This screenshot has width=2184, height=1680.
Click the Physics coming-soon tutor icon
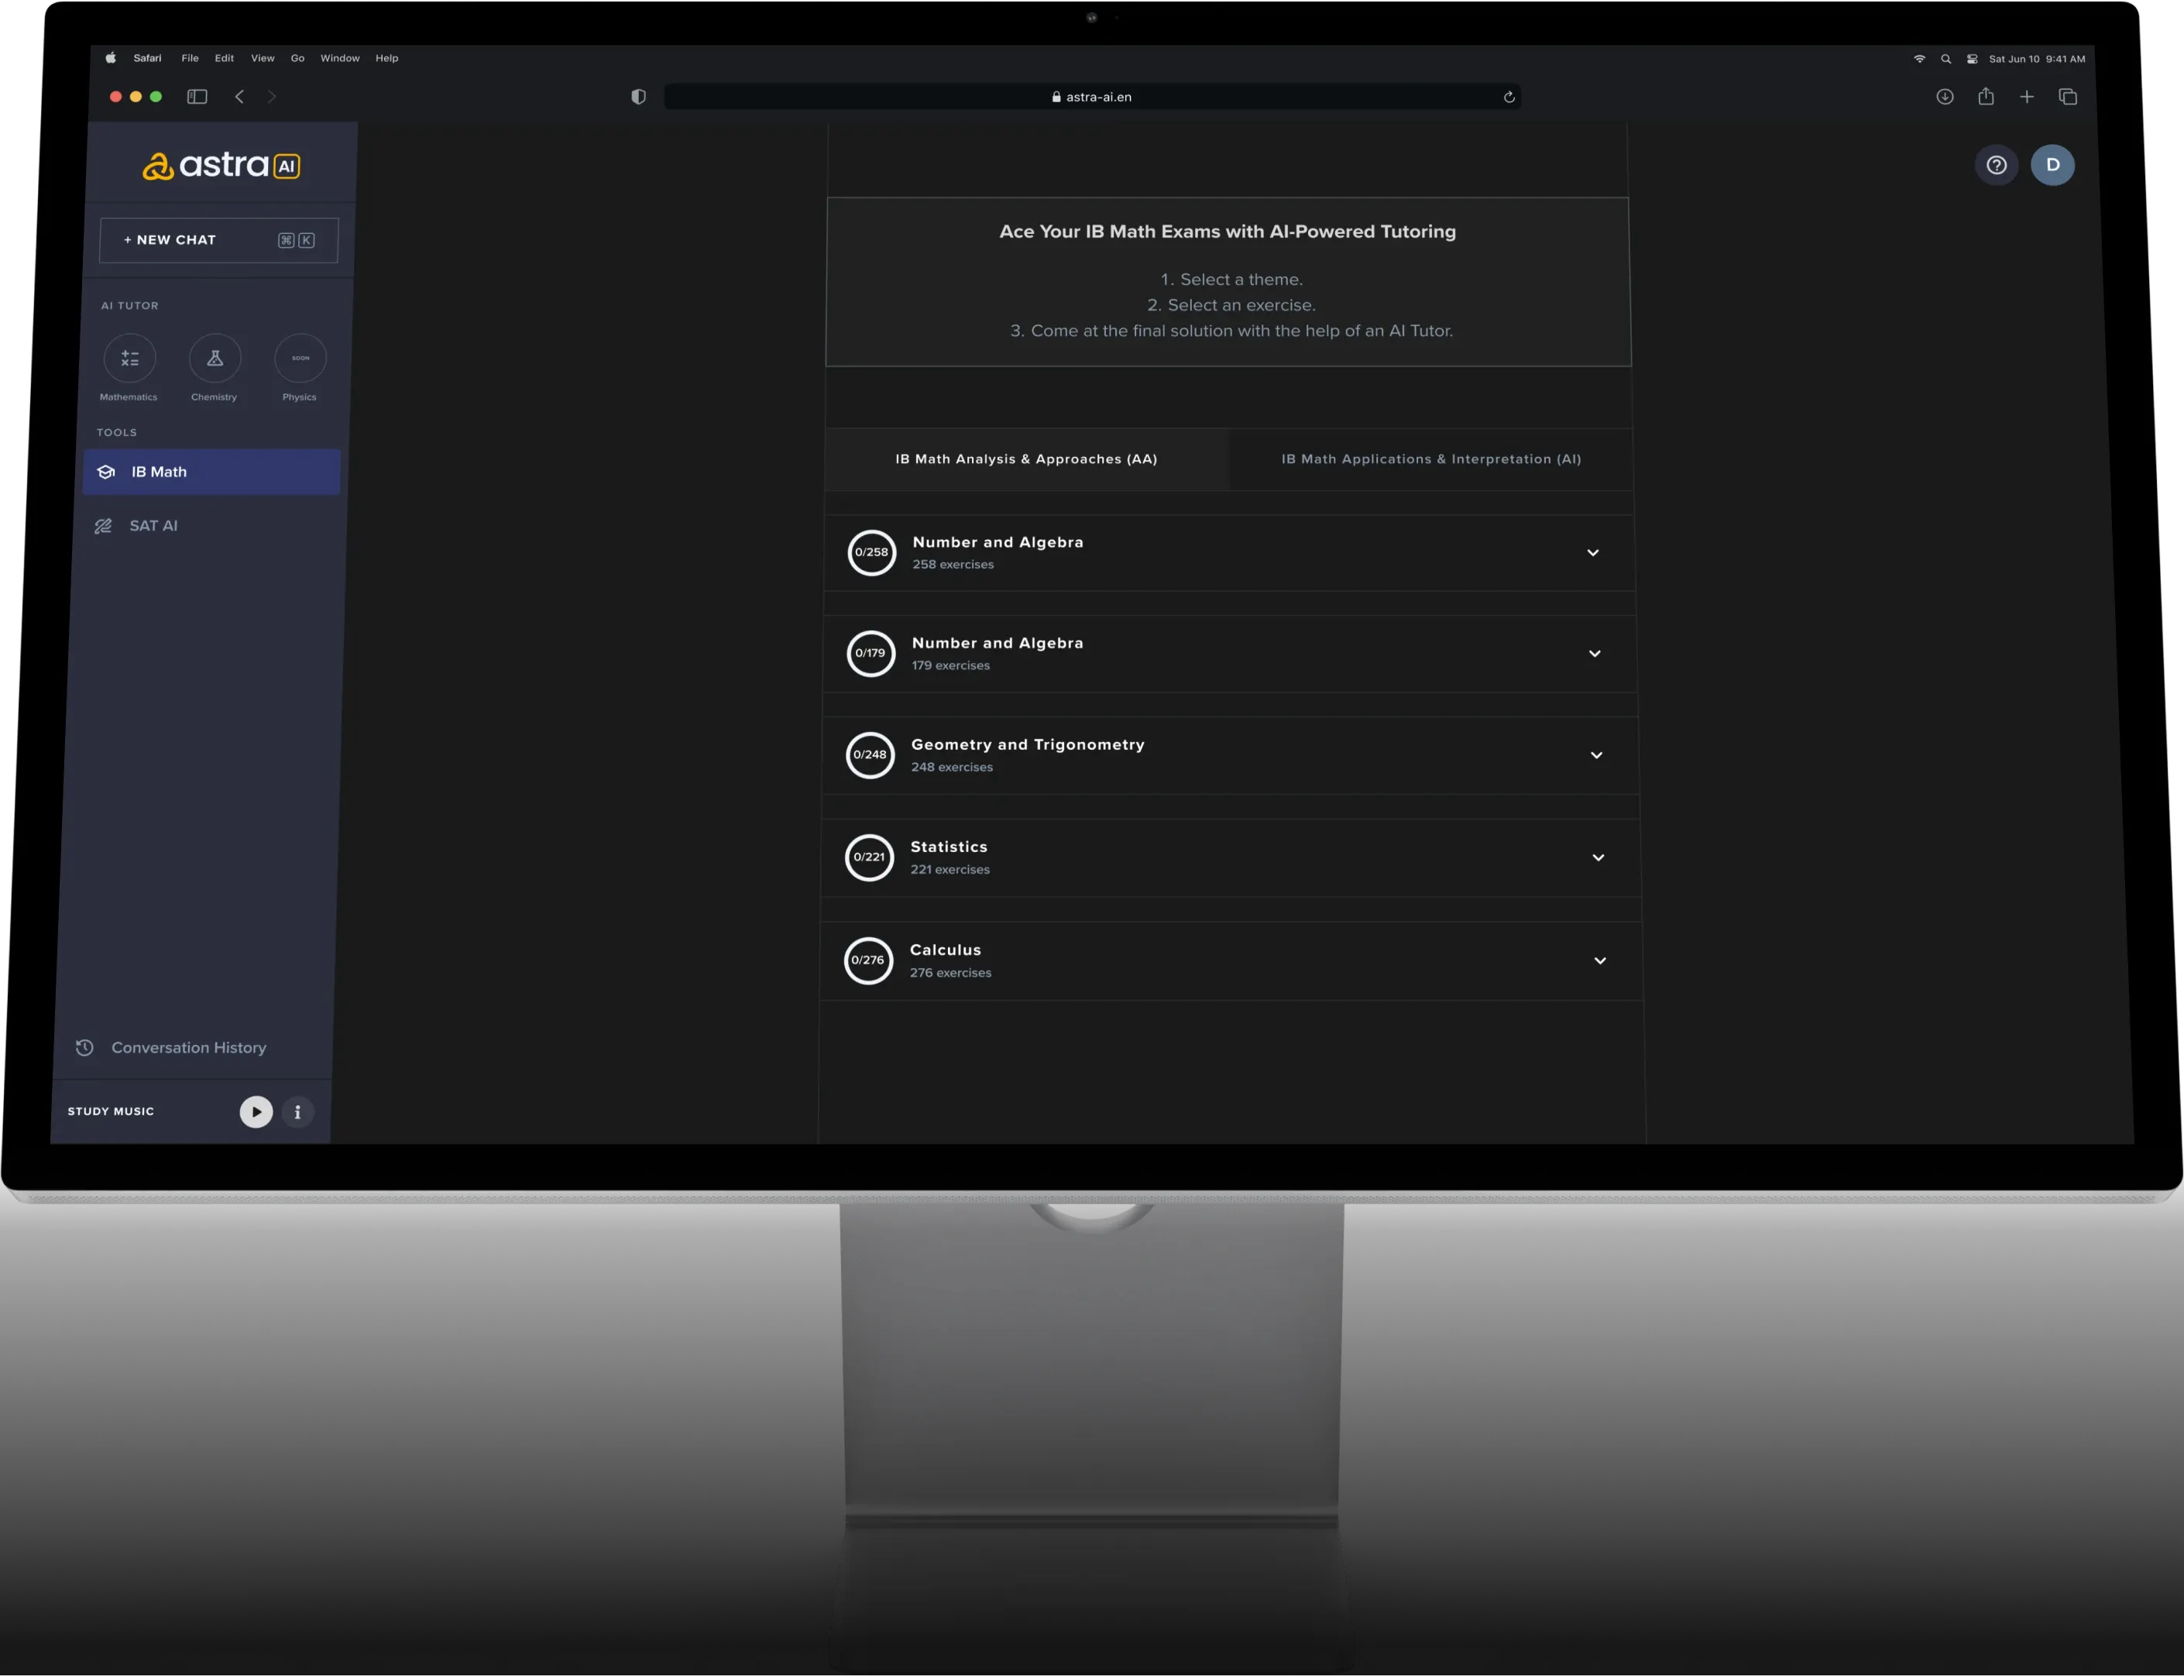tap(300, 358)
